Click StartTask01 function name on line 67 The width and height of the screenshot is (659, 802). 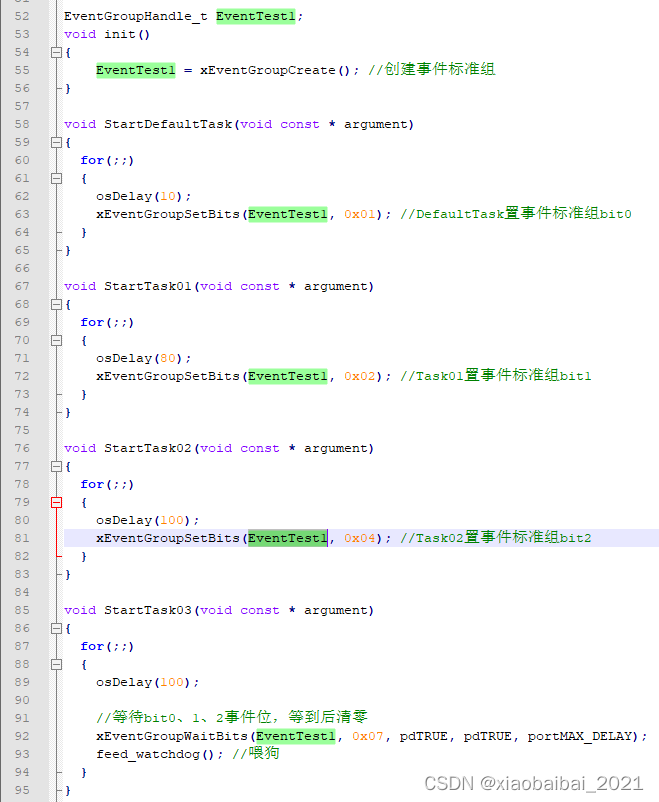148,286
